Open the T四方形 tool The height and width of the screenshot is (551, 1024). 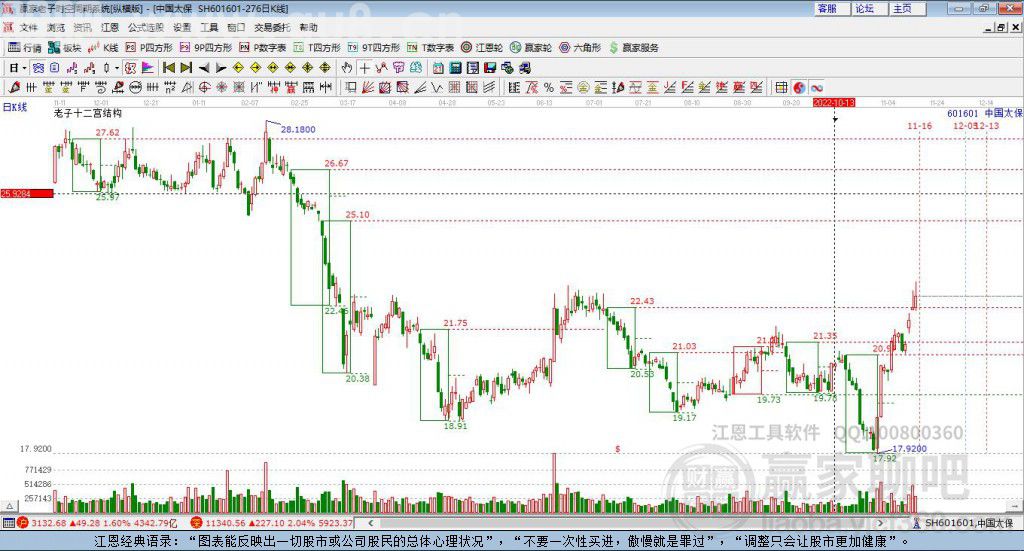click(x=317, y=48)
